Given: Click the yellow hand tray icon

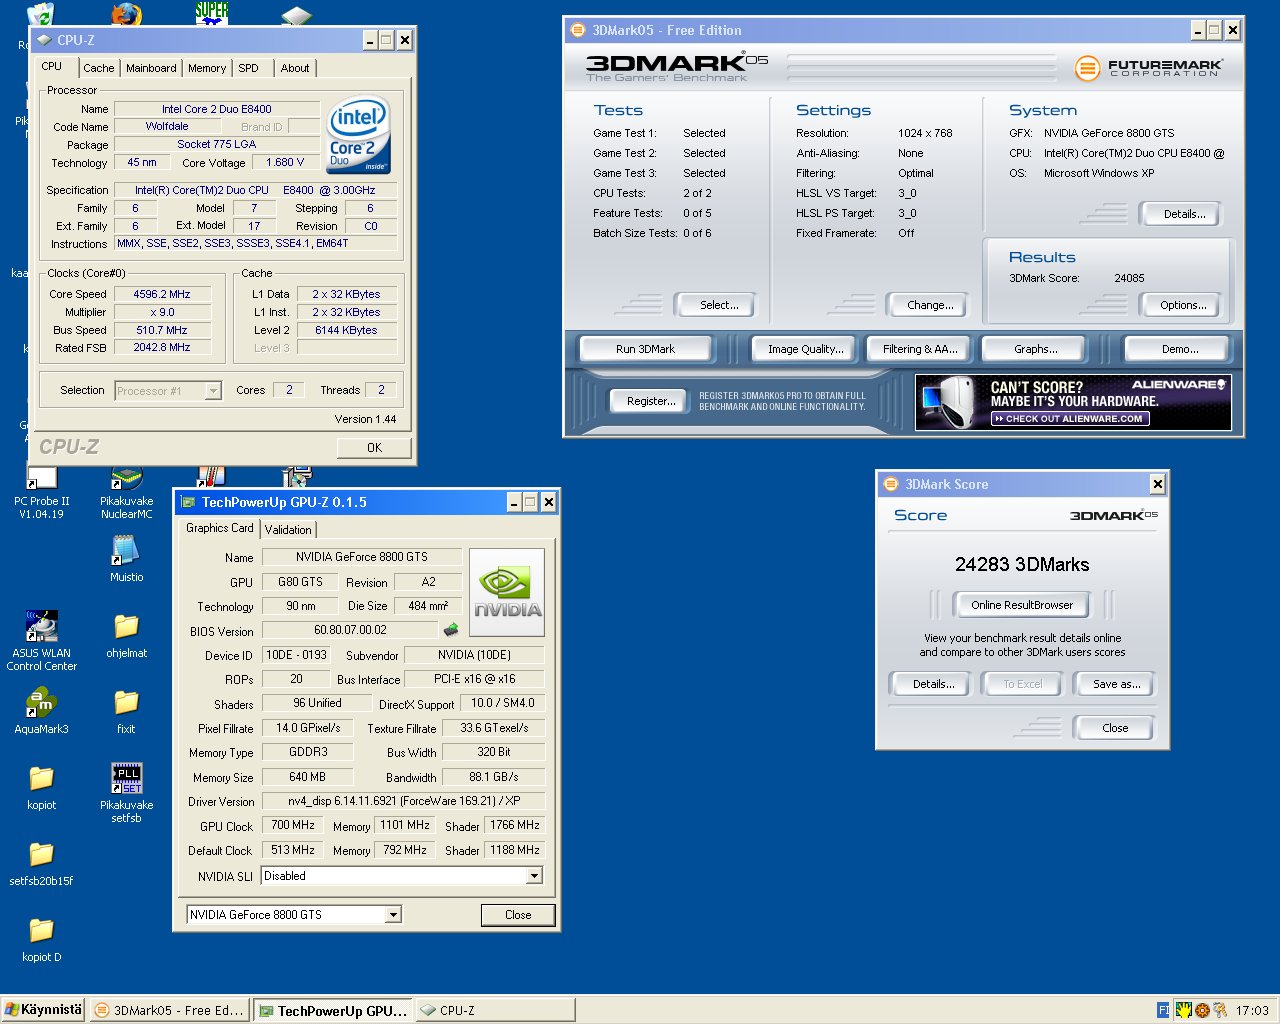Looking at the screenshot, I should point(1183,1010).
